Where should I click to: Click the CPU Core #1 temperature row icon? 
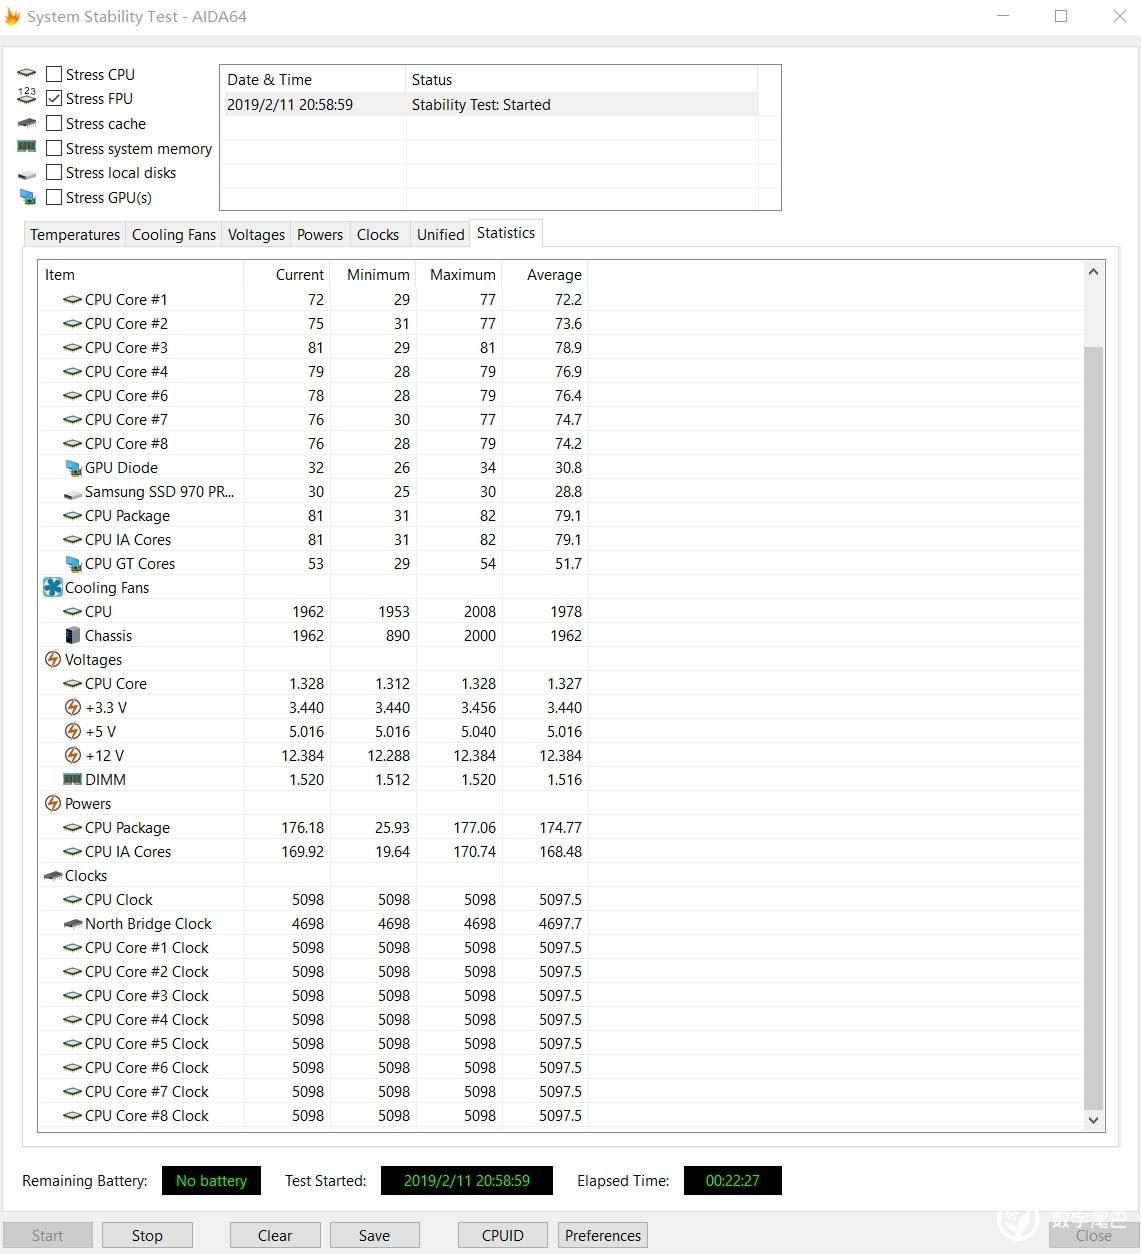click(x=73, y=299)
